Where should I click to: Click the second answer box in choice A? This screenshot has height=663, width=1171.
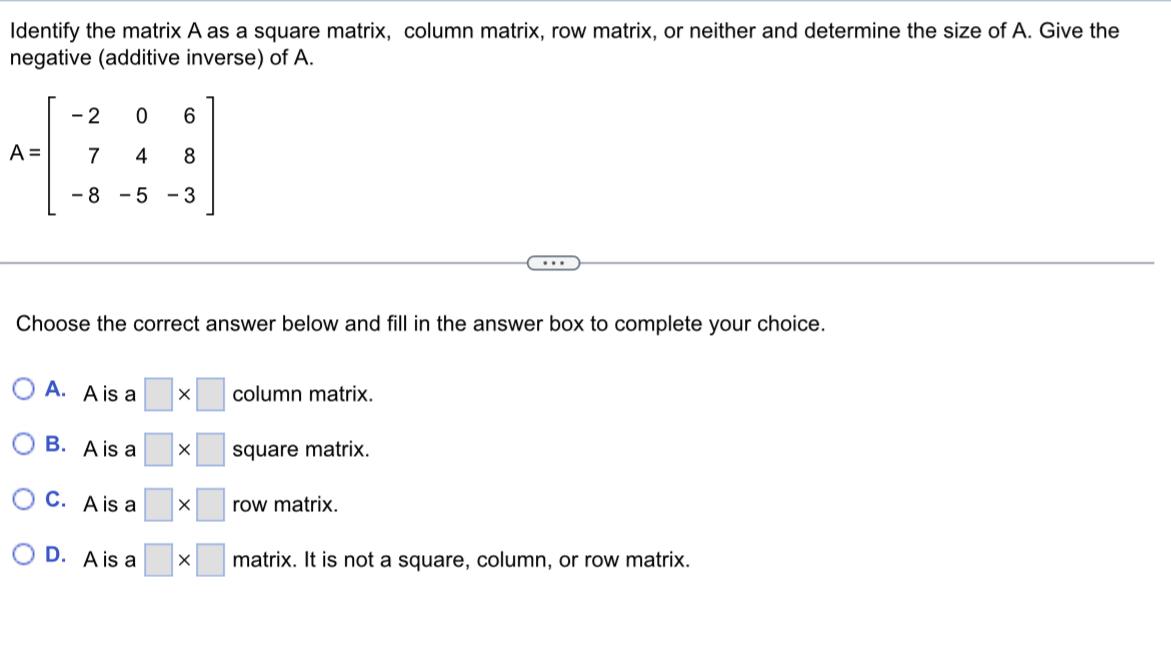click(x=209, y=393)
